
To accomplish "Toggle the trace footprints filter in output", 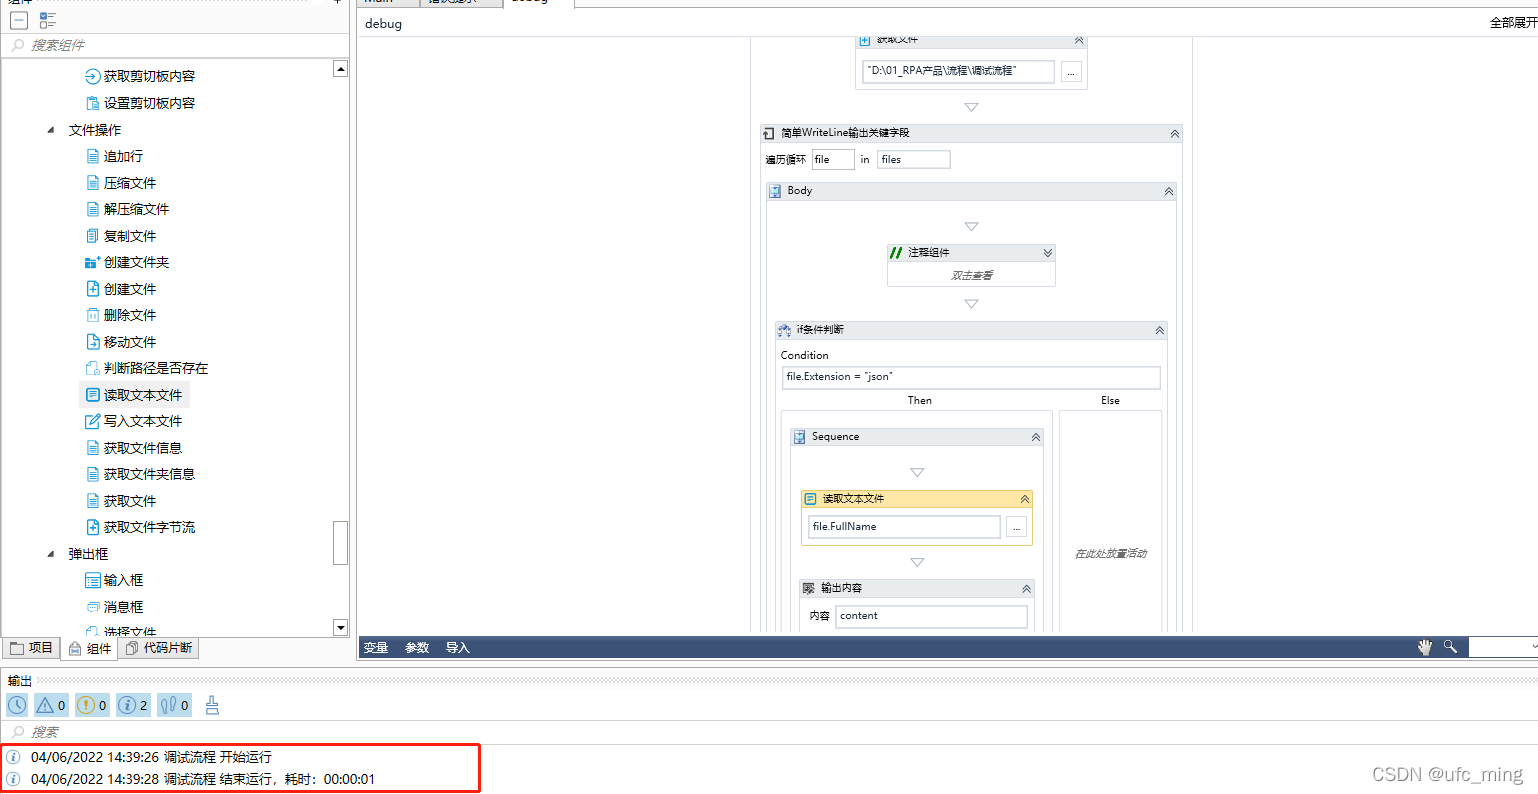I will pos(174,705).
